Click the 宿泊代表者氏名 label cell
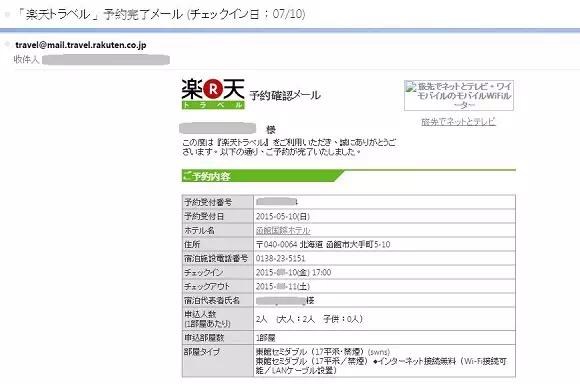This screenshot has width=580, height=384. point(218,300)
